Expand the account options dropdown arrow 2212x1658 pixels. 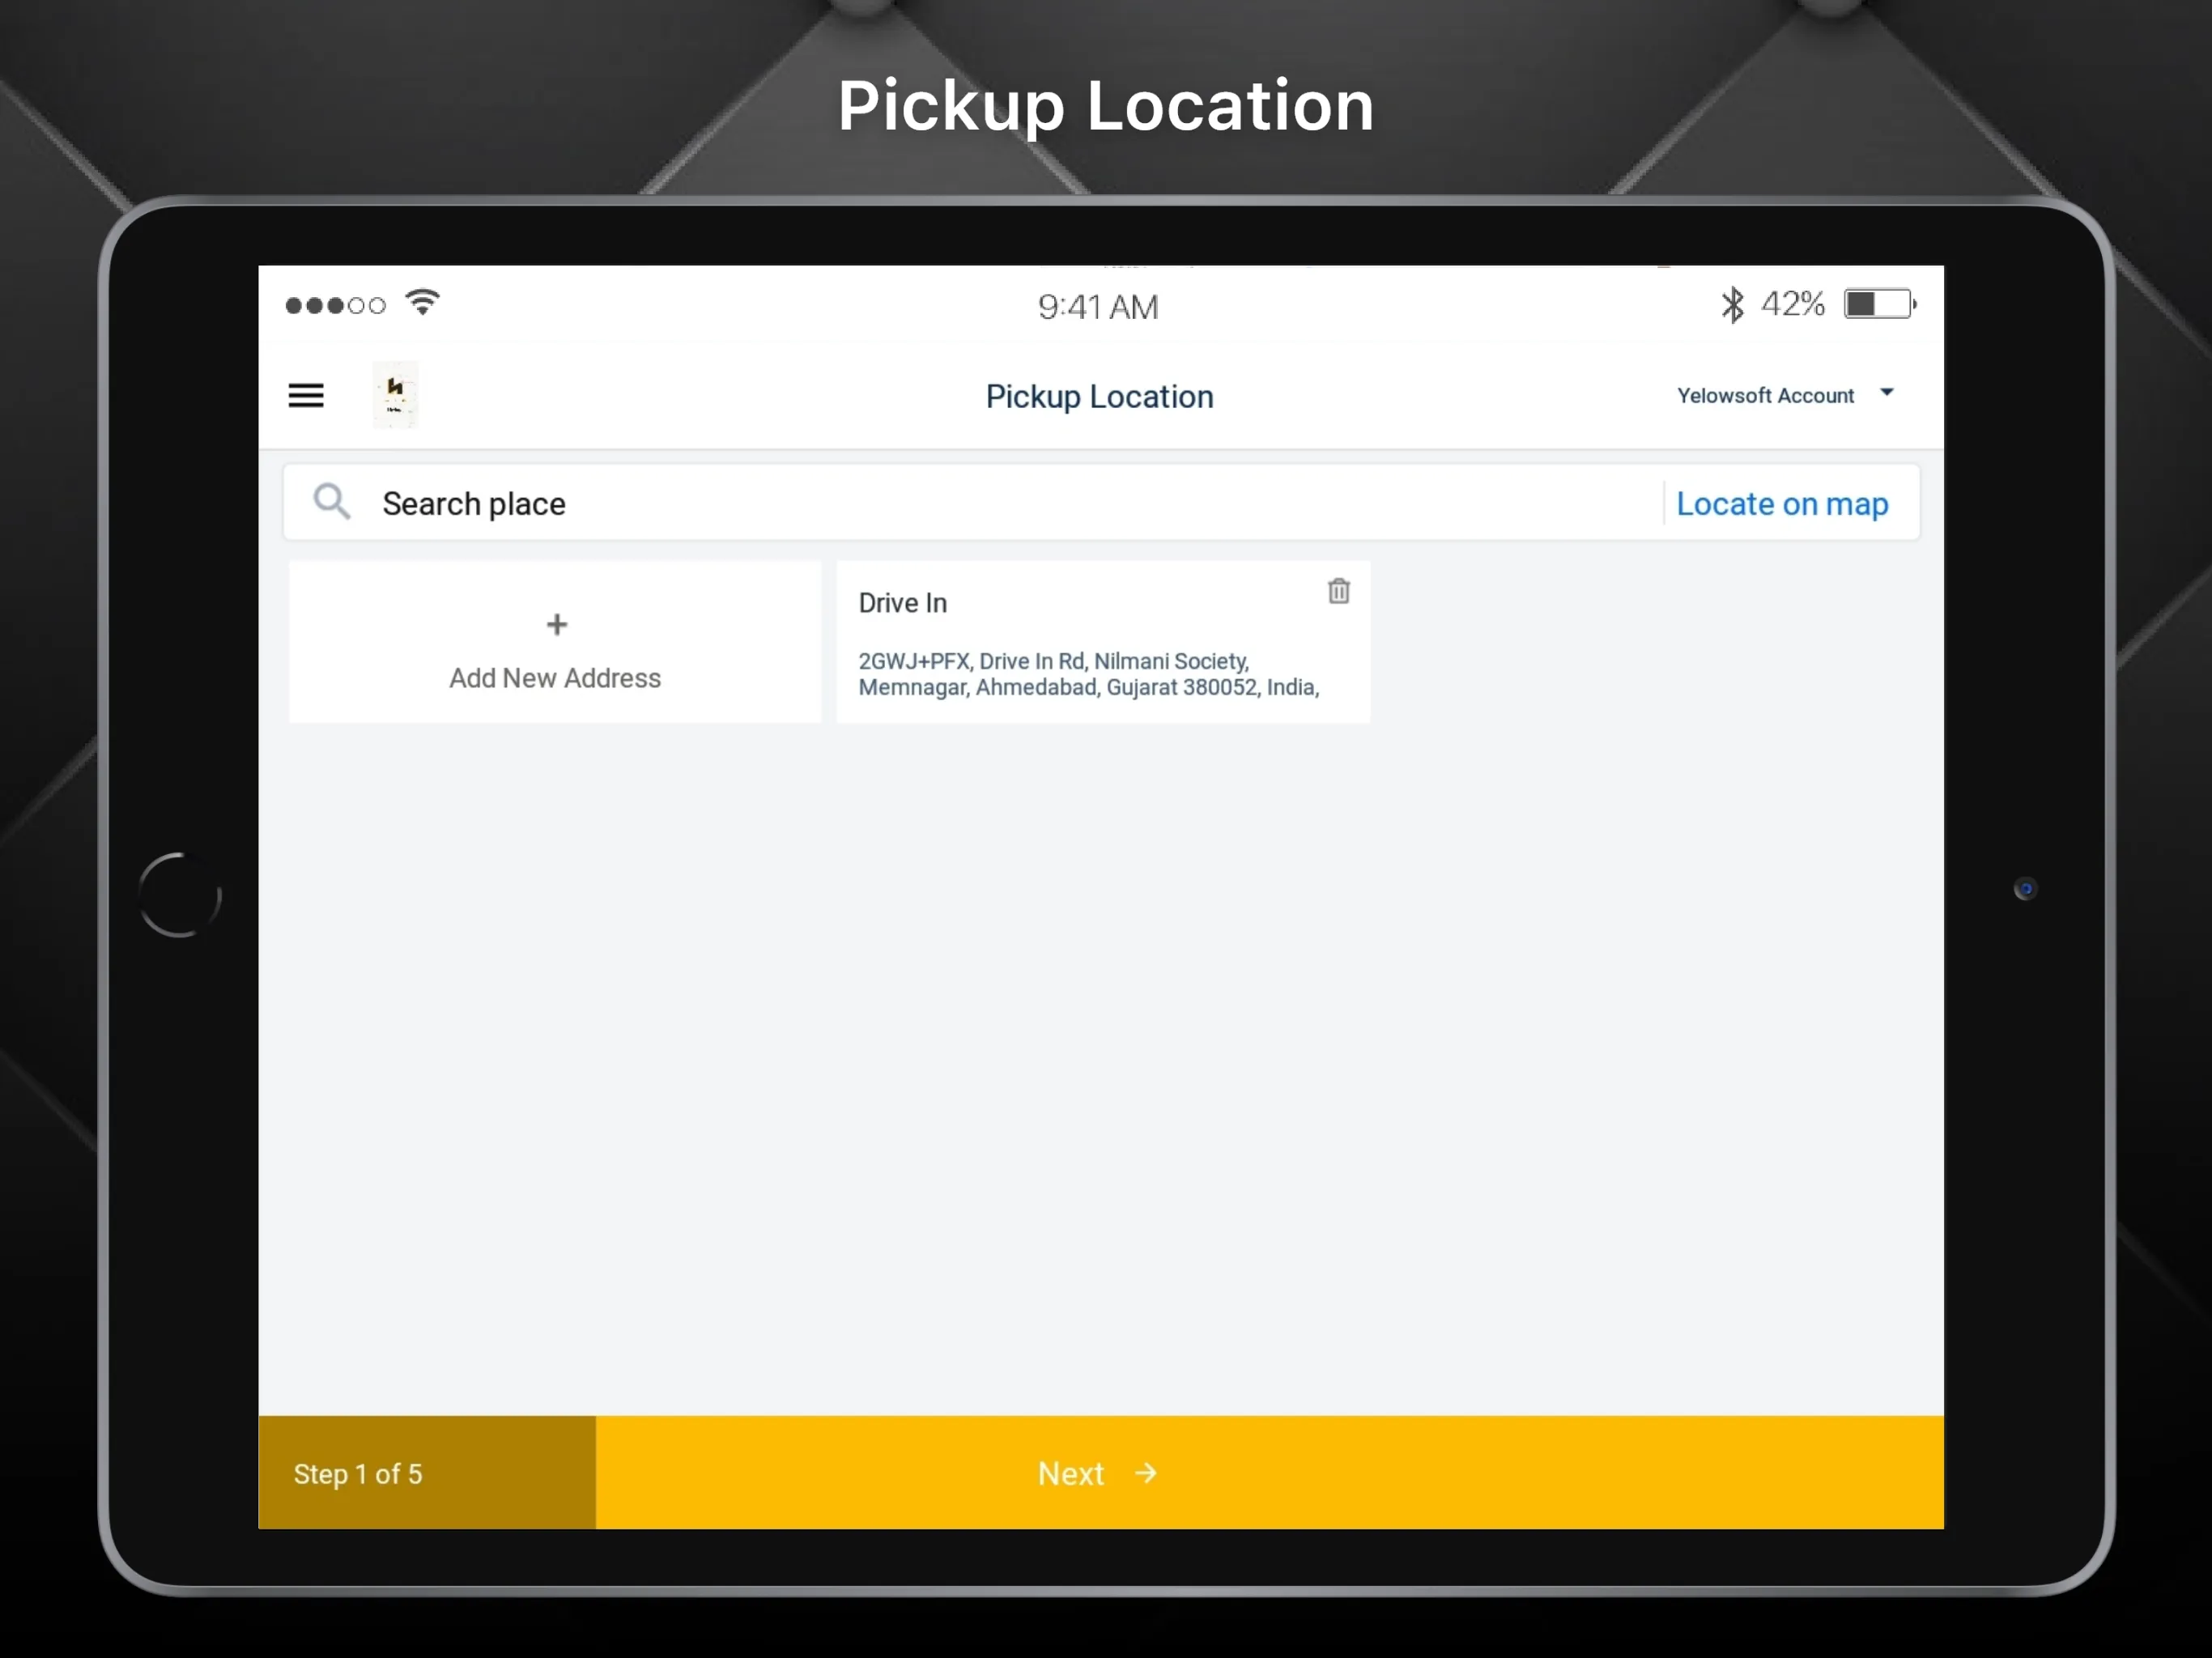pyautogui.click(x=1888, y=393)
